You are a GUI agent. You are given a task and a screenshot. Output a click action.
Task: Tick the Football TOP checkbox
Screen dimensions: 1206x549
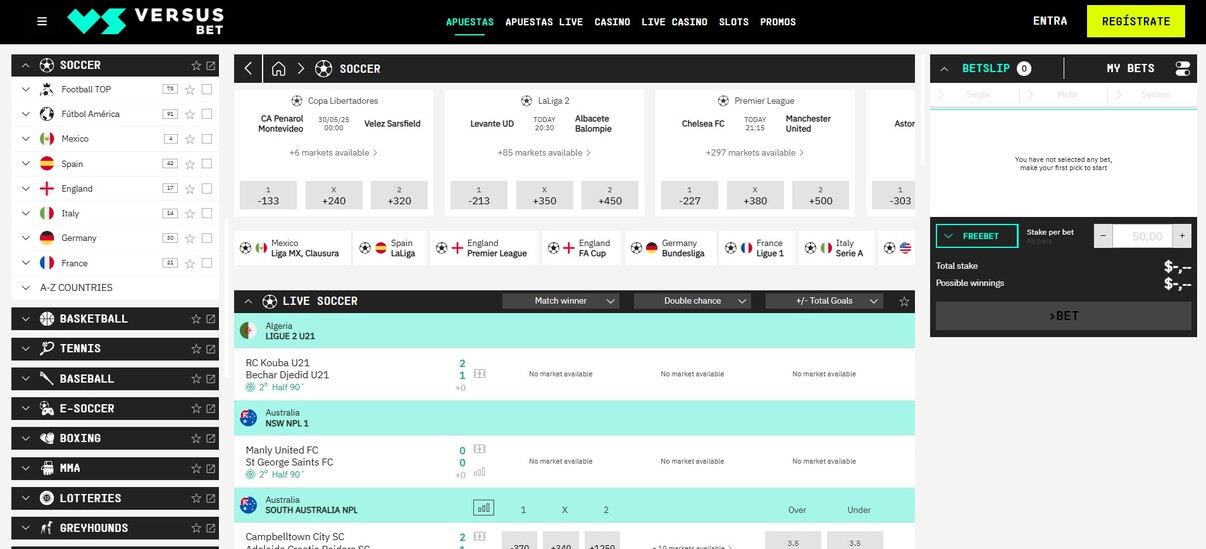(x=207, y=89)
